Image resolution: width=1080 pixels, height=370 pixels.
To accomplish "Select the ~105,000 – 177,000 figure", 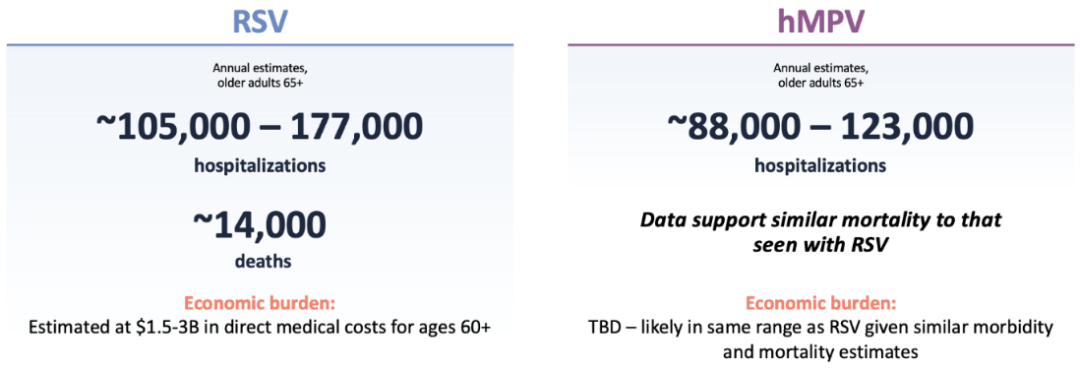I will pyautogui.click(x=259, y=127).
